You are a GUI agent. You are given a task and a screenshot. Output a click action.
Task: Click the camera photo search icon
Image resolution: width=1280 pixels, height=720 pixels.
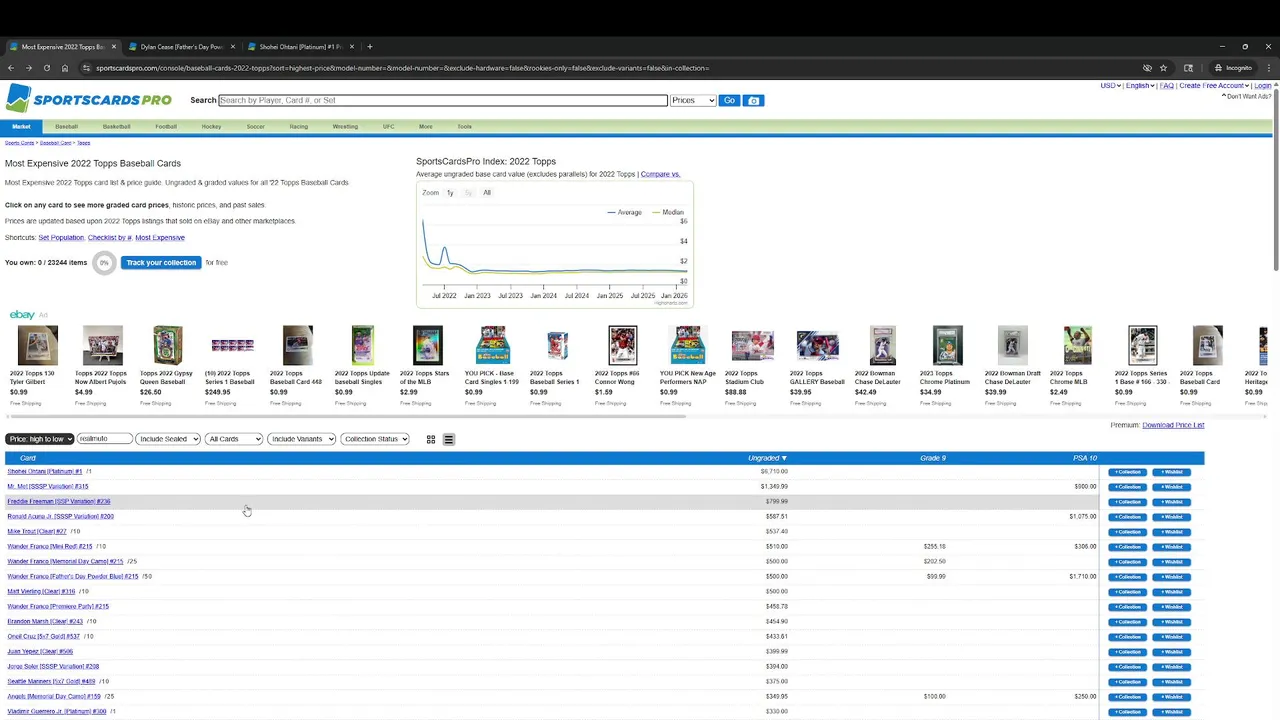pos(754,100)
